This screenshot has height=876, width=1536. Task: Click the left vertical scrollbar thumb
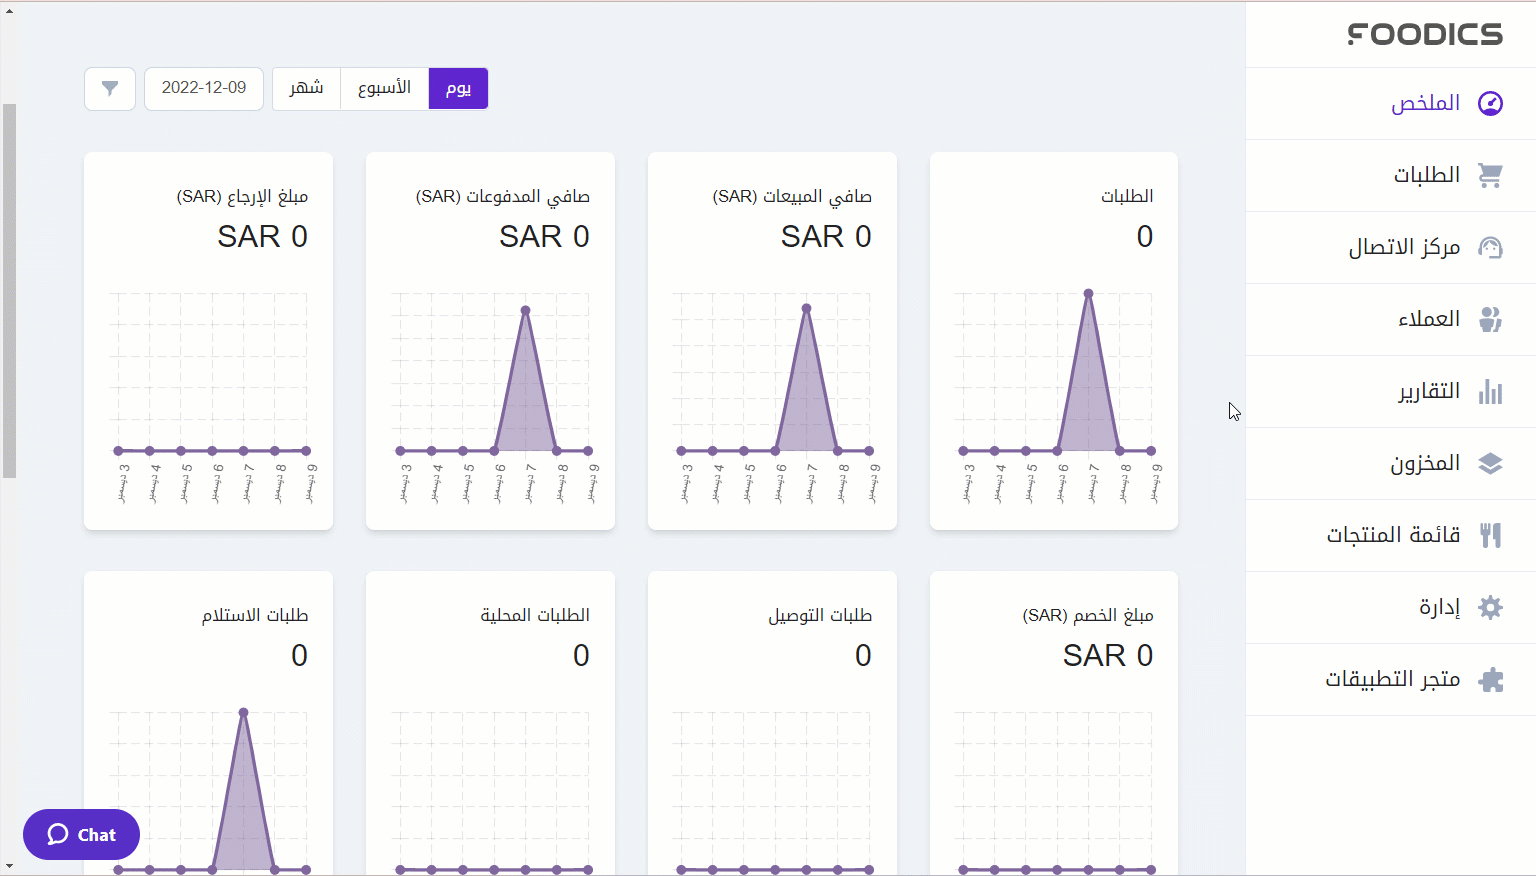[9, 290]
